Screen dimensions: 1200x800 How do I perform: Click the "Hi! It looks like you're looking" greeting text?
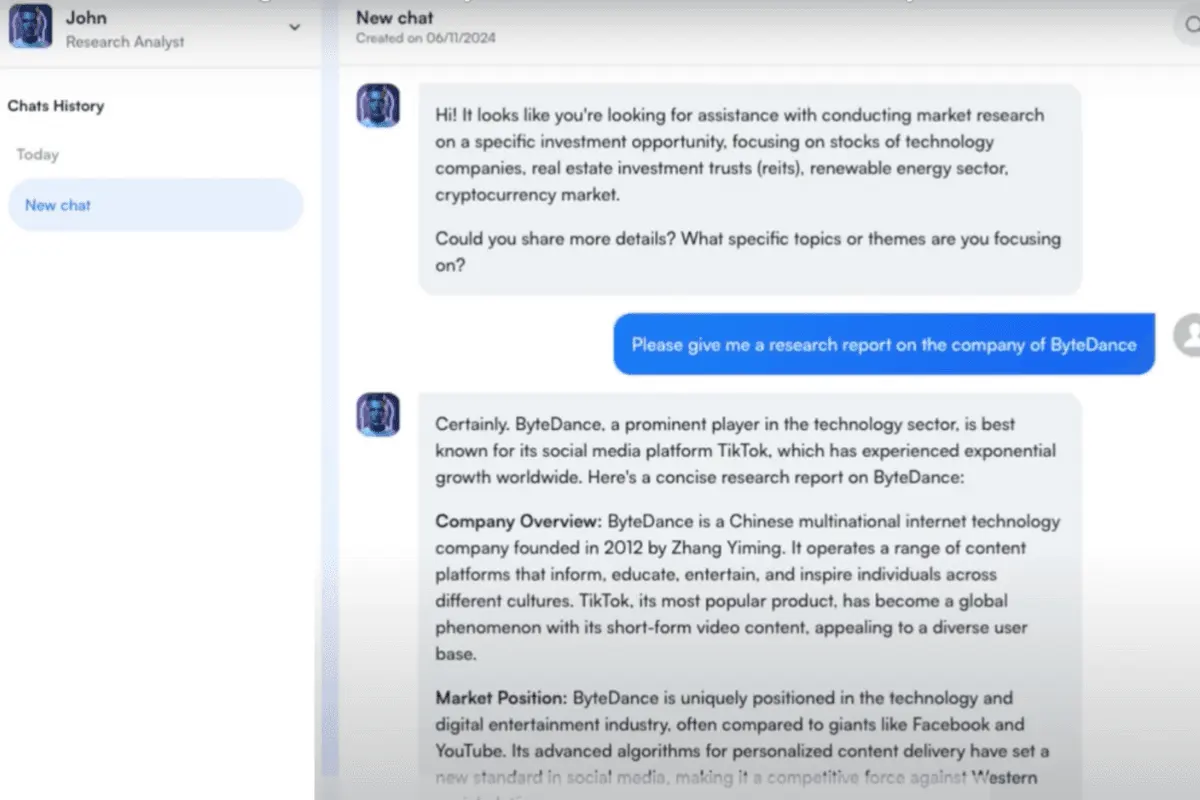pos(740,155)
